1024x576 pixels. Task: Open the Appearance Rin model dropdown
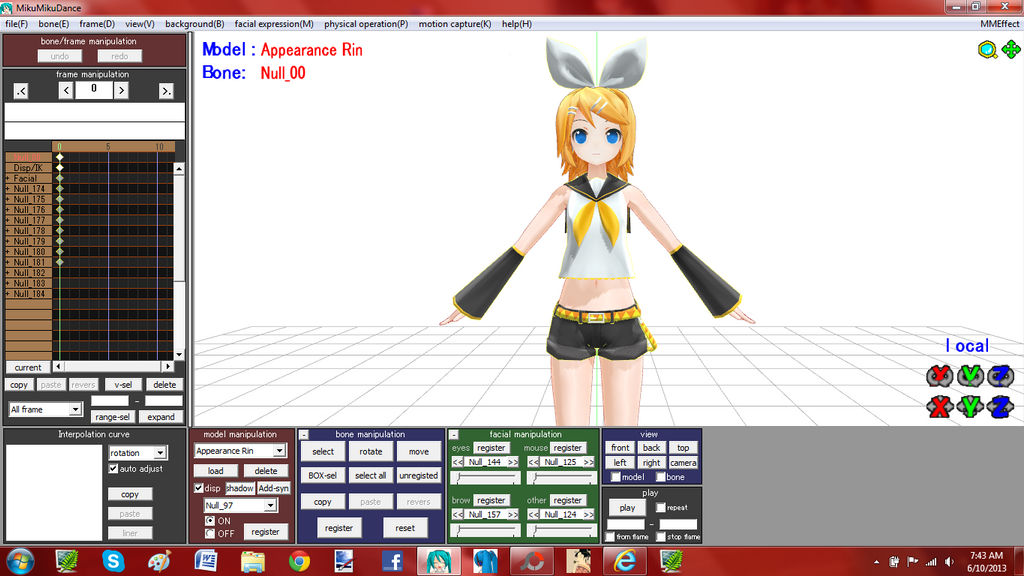click(240, 450)
